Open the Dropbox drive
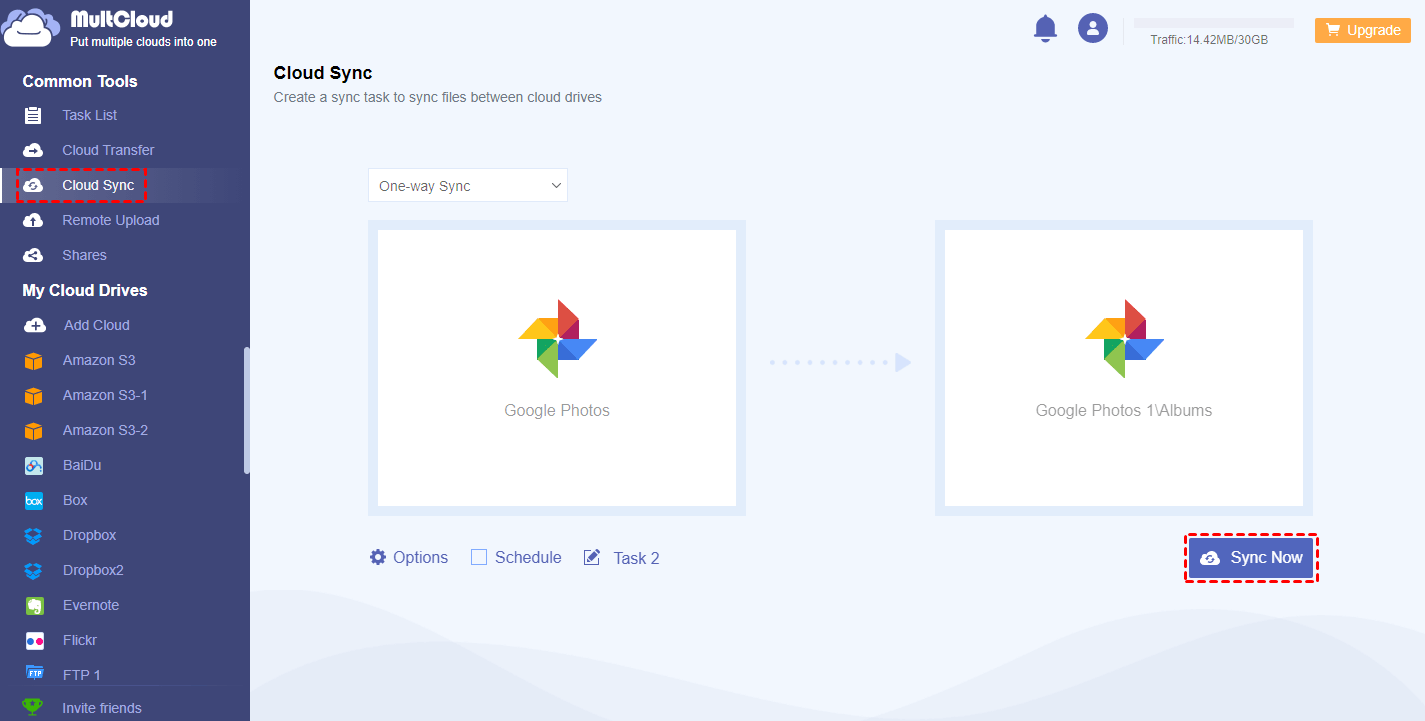Viewport: 1425px width, 721px height. pos(89,535)
